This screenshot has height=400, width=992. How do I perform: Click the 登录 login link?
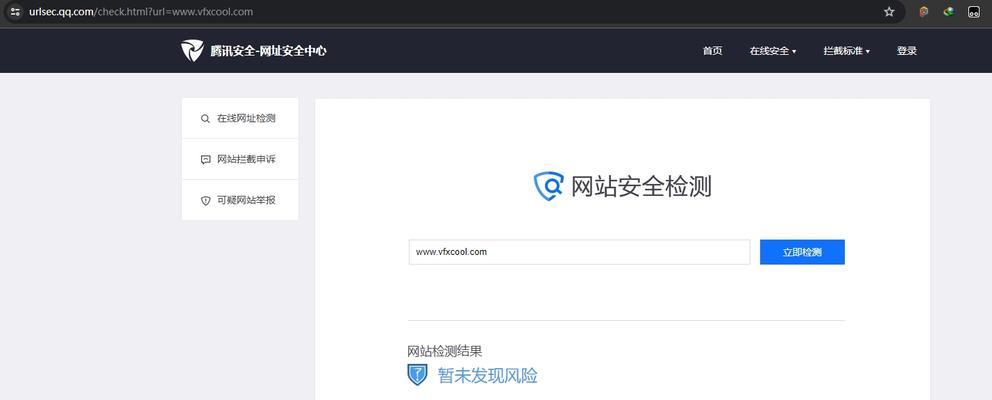(907, 51)
